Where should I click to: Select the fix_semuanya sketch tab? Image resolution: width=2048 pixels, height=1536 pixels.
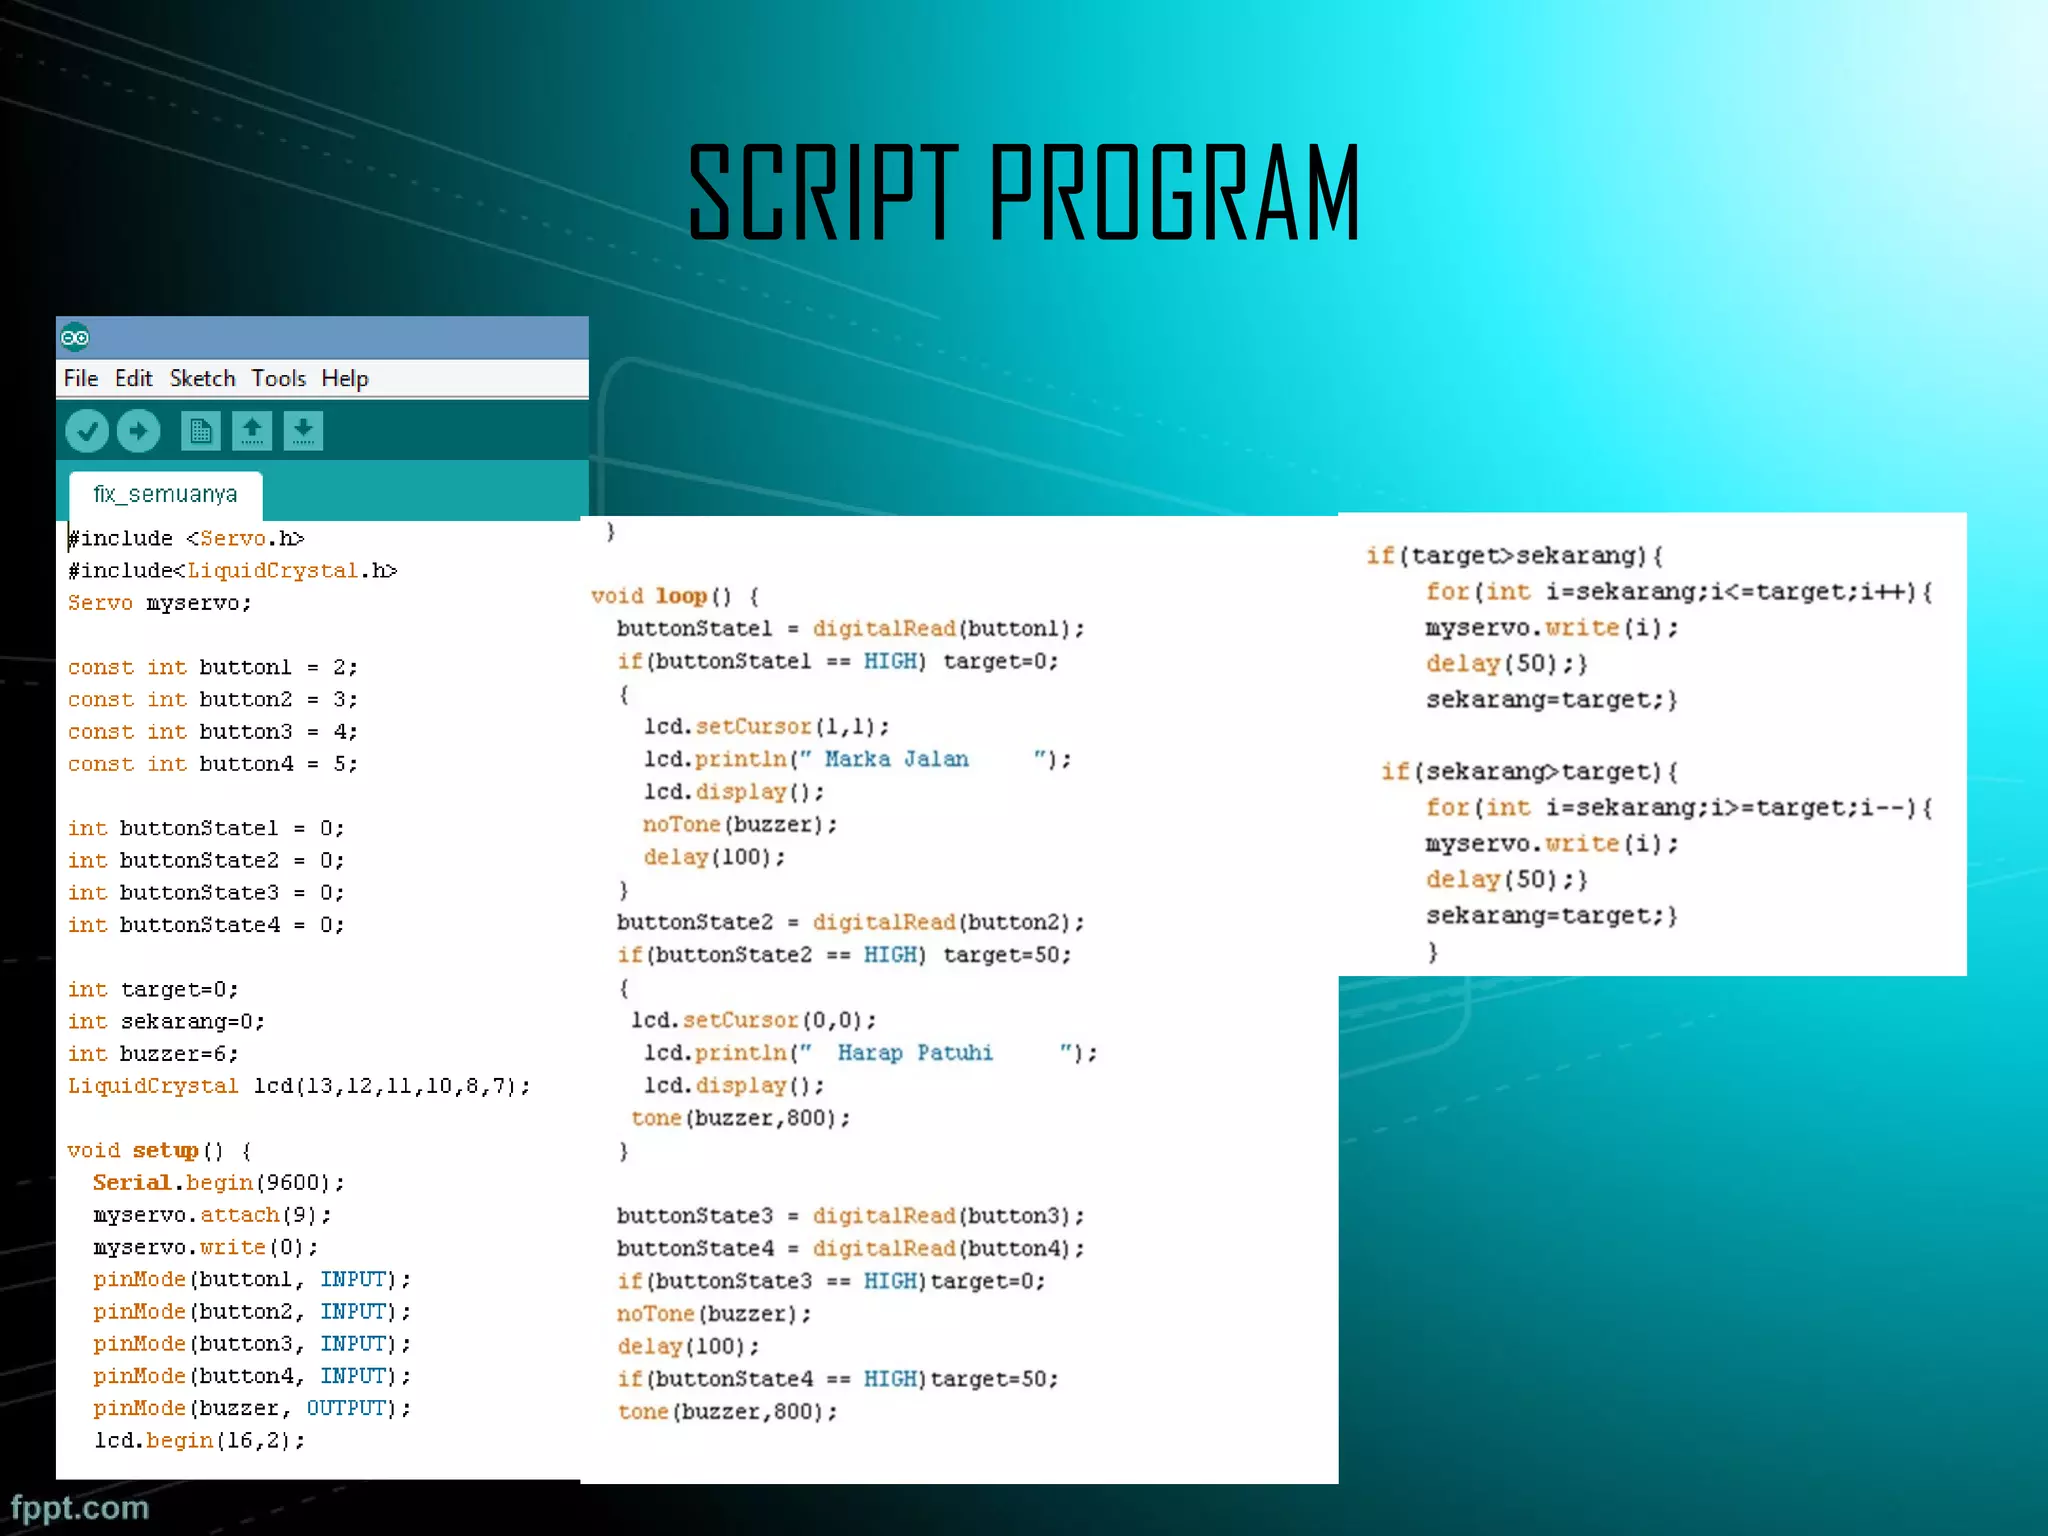(x=165, y=495)
